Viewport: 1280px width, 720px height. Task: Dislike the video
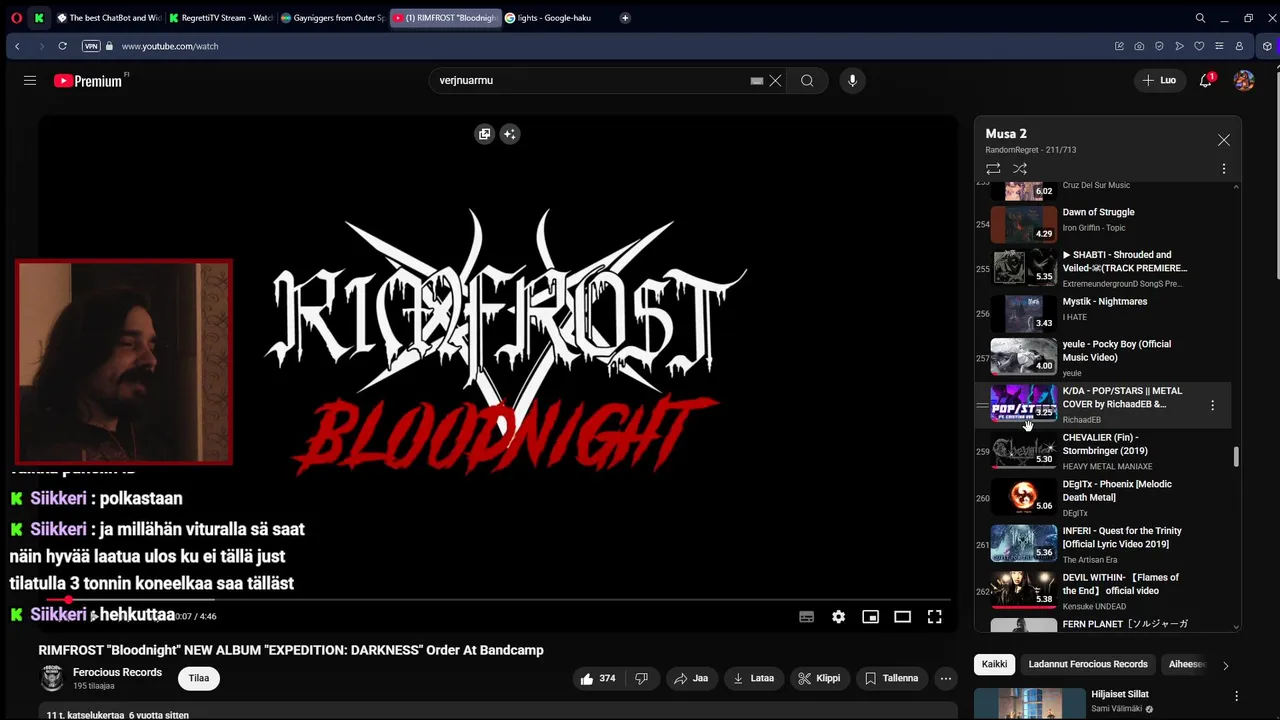pyautogui.click(x=642, y=678)
